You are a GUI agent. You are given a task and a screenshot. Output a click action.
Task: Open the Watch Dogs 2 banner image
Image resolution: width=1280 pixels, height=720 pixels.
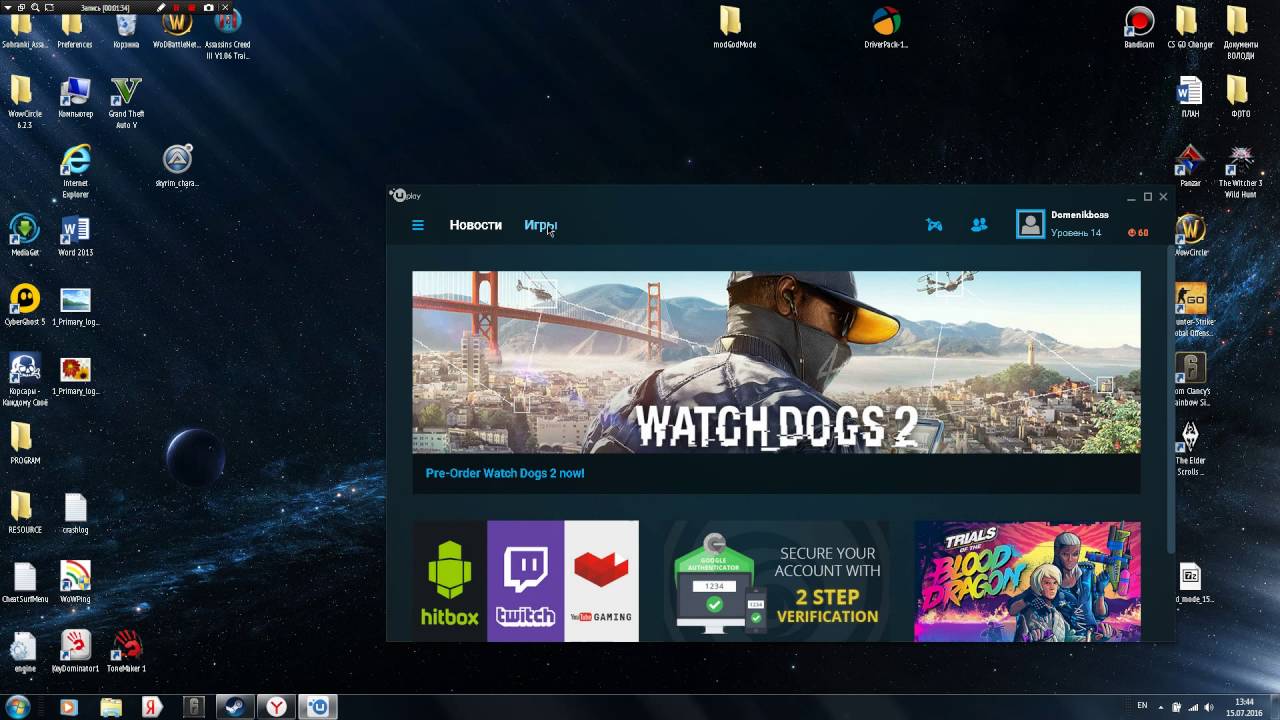[x=776, y=362]
